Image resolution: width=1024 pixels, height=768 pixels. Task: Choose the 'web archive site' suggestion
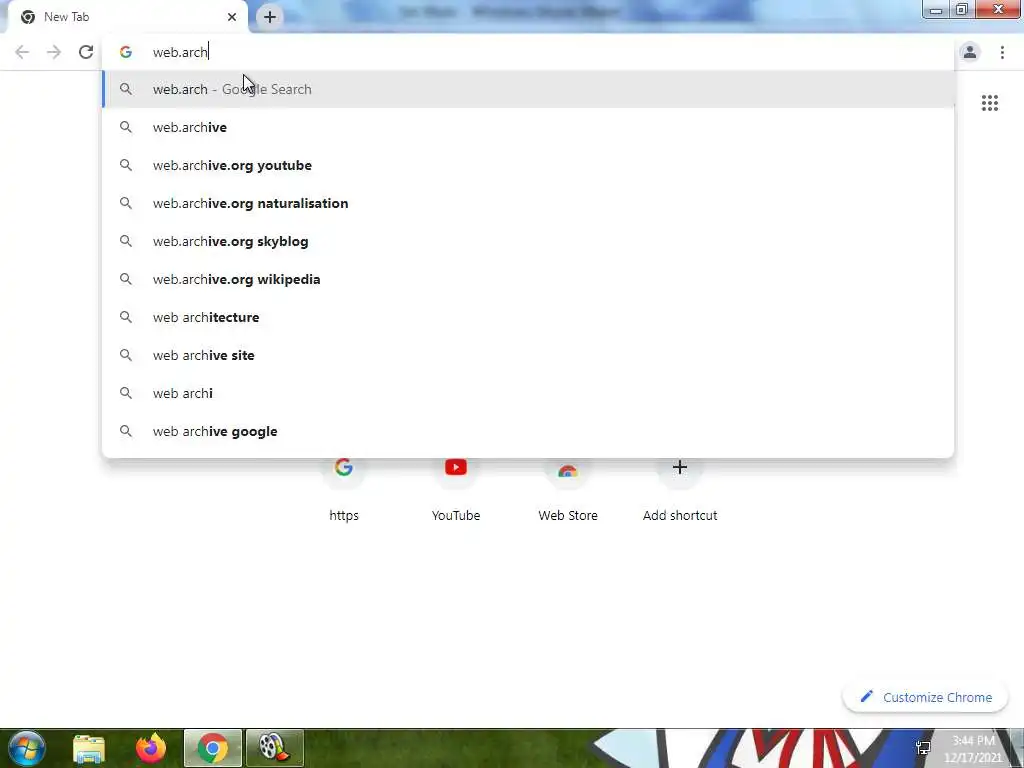tap(528, 355)
